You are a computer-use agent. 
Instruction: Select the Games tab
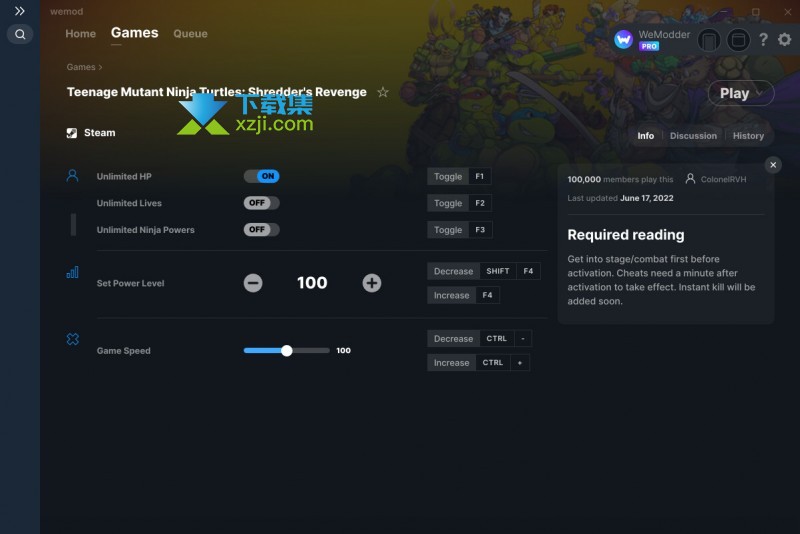[135, 33]
